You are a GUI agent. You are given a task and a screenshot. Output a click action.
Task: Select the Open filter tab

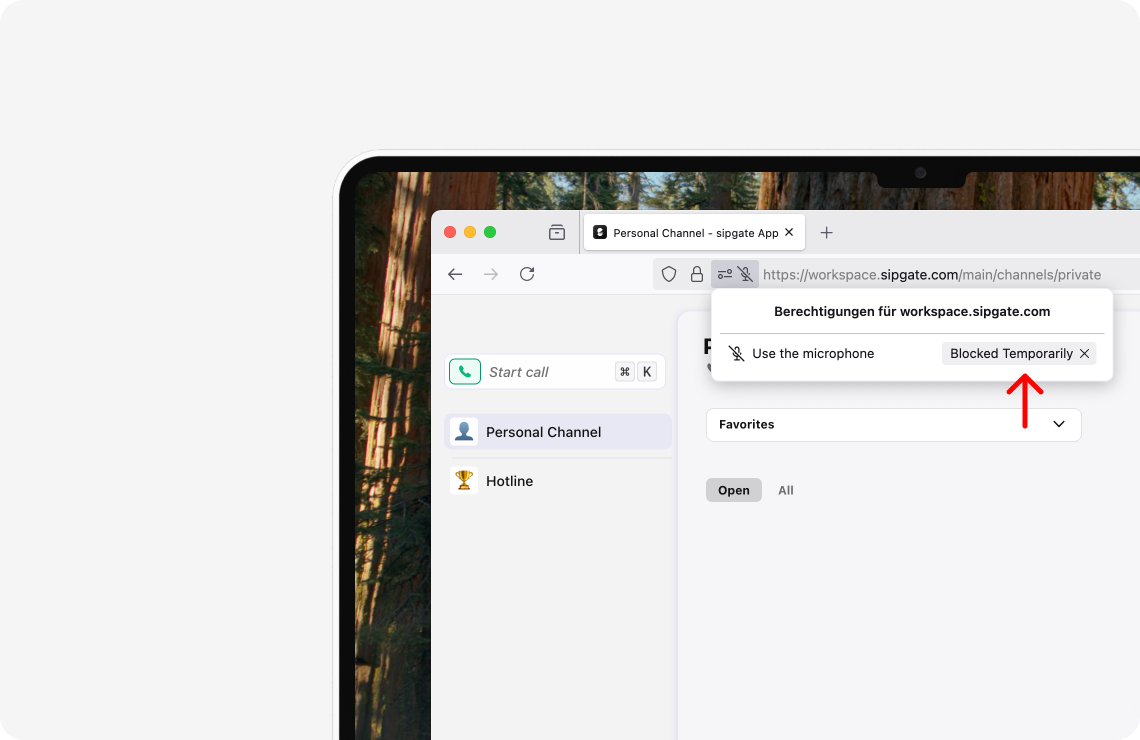pos(734,490)
